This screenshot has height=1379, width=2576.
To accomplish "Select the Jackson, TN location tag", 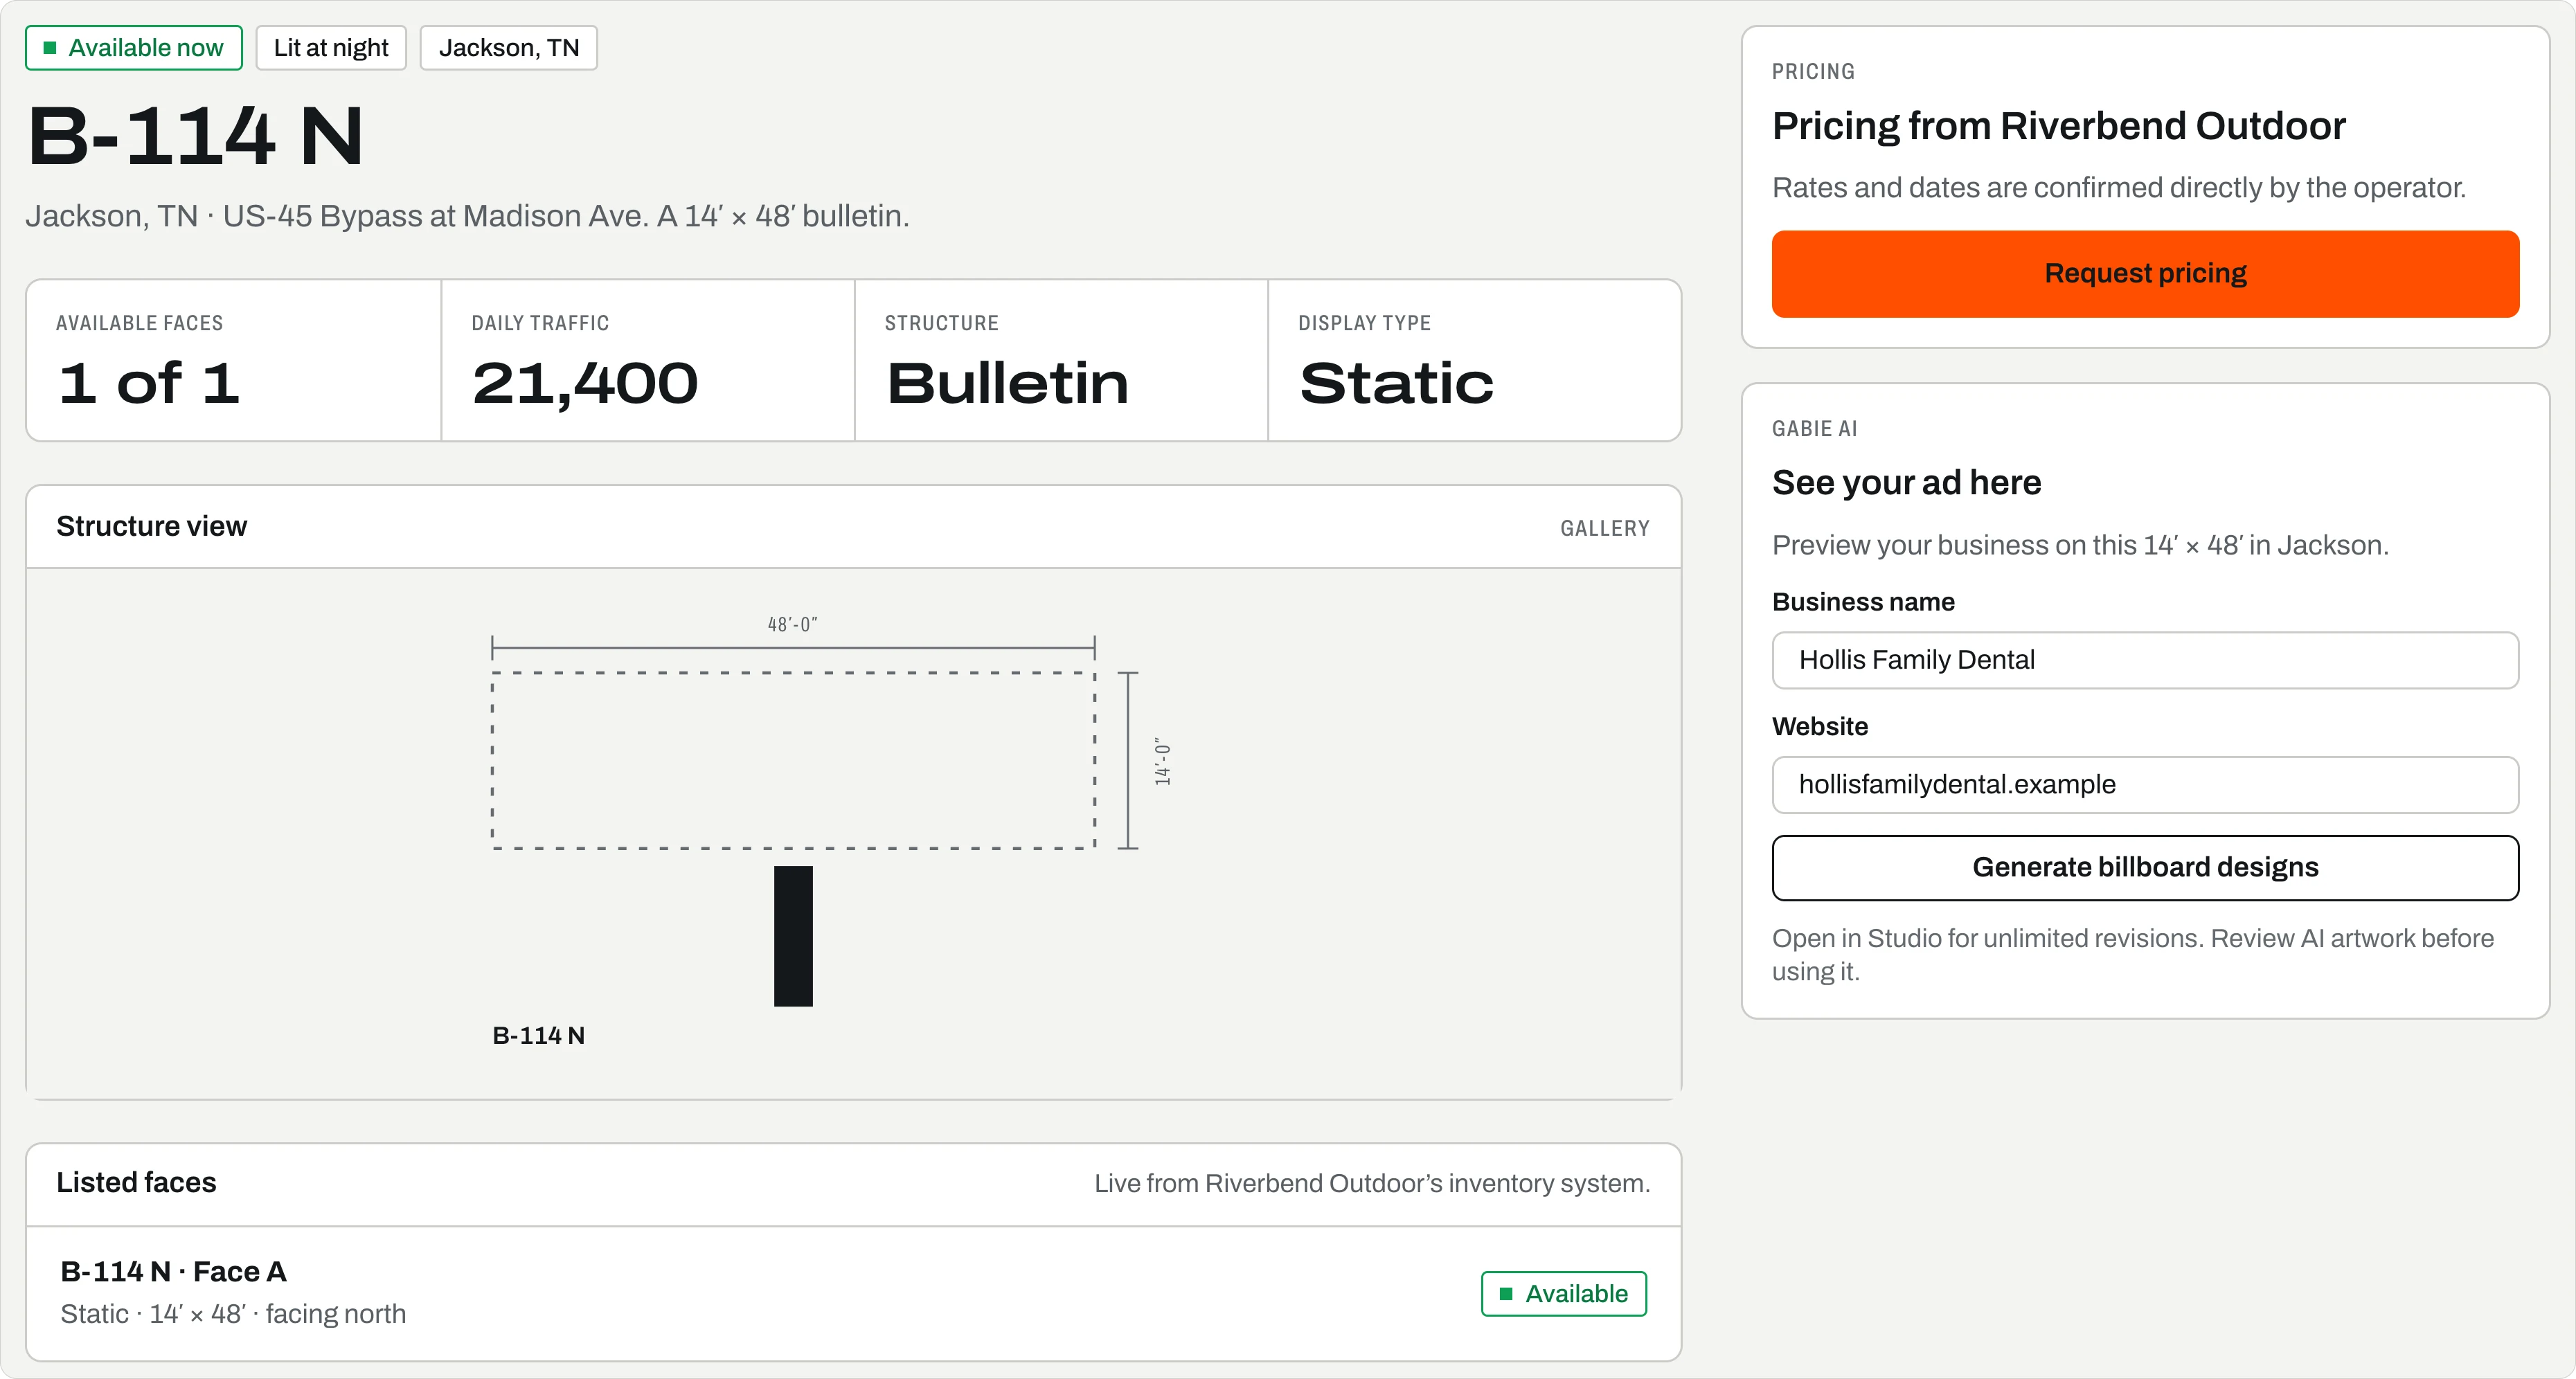I will click(x=508, y=48).
